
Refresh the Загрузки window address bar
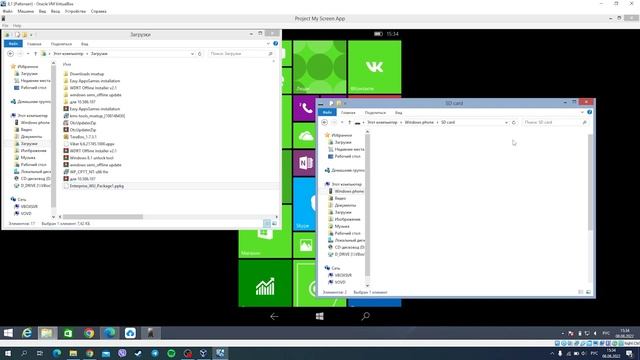click(200, 54)
